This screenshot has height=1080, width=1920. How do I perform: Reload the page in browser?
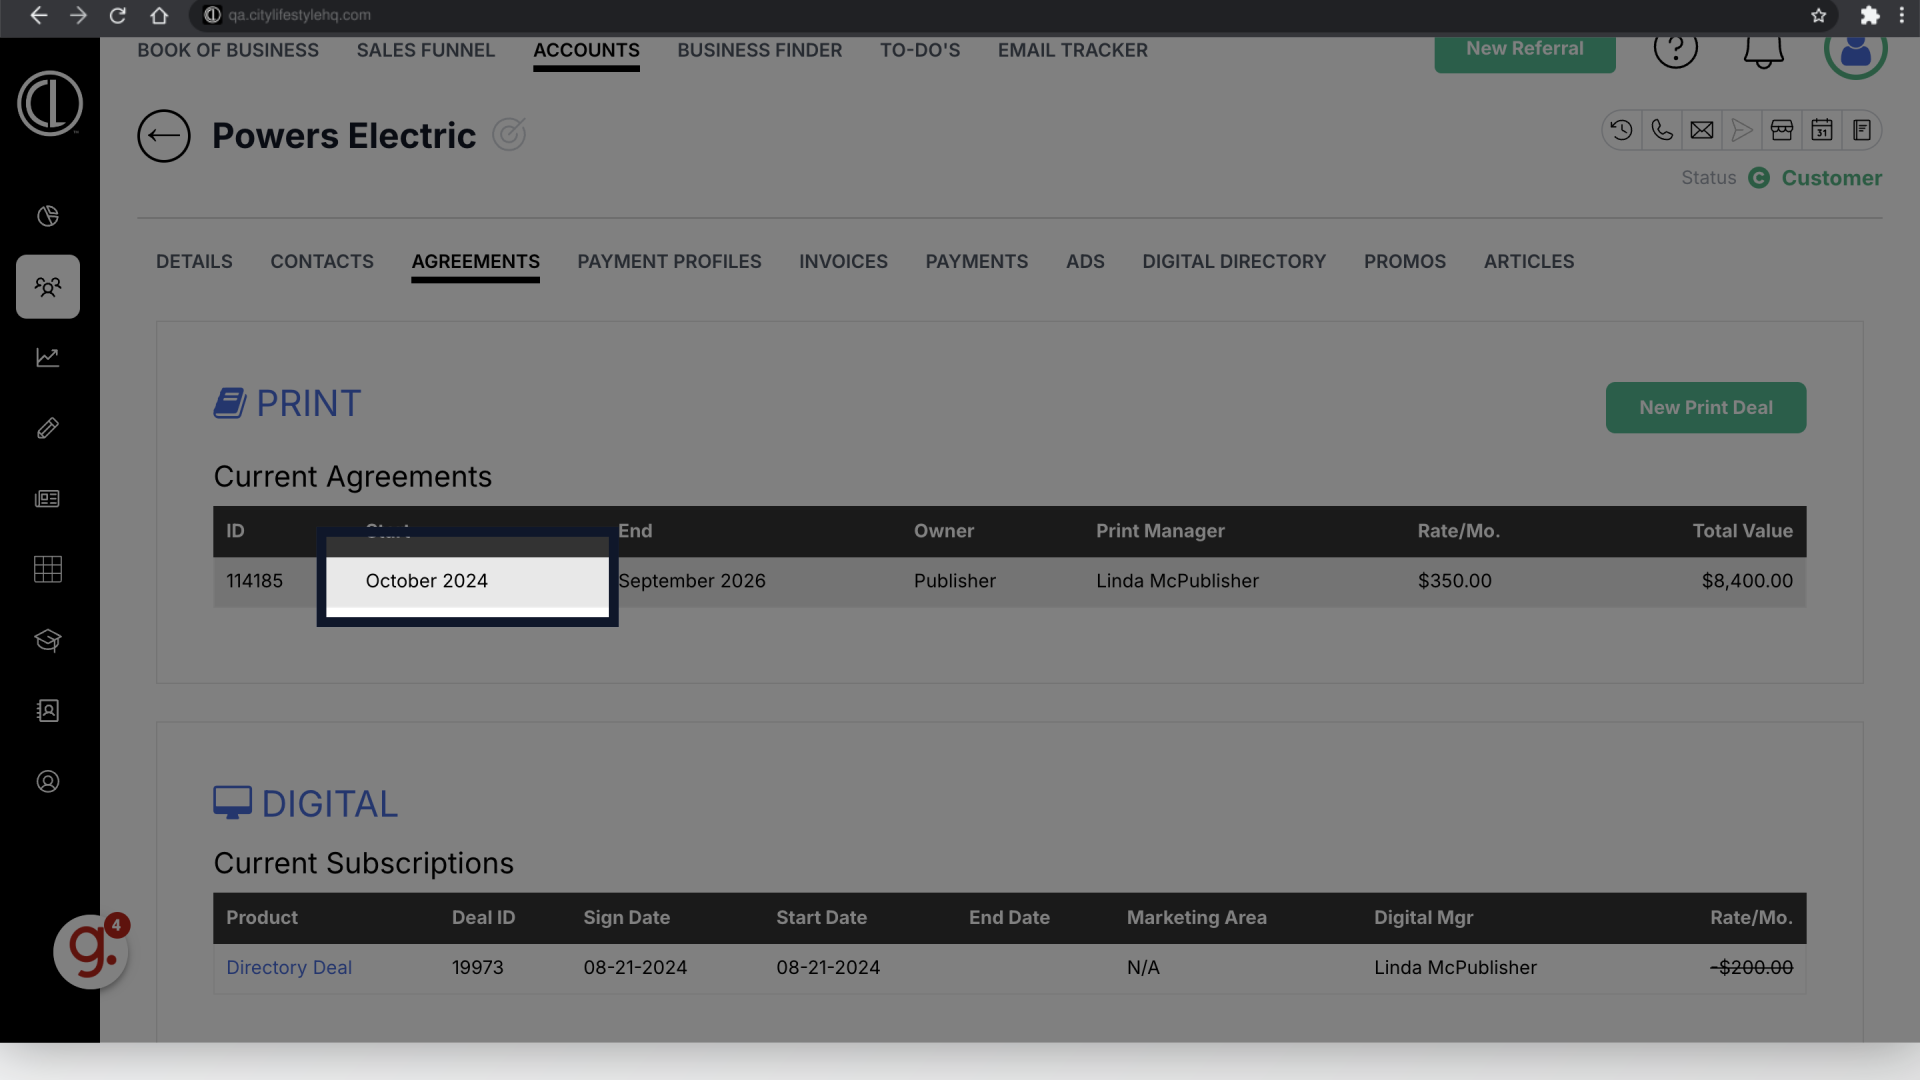pos(118,15)
